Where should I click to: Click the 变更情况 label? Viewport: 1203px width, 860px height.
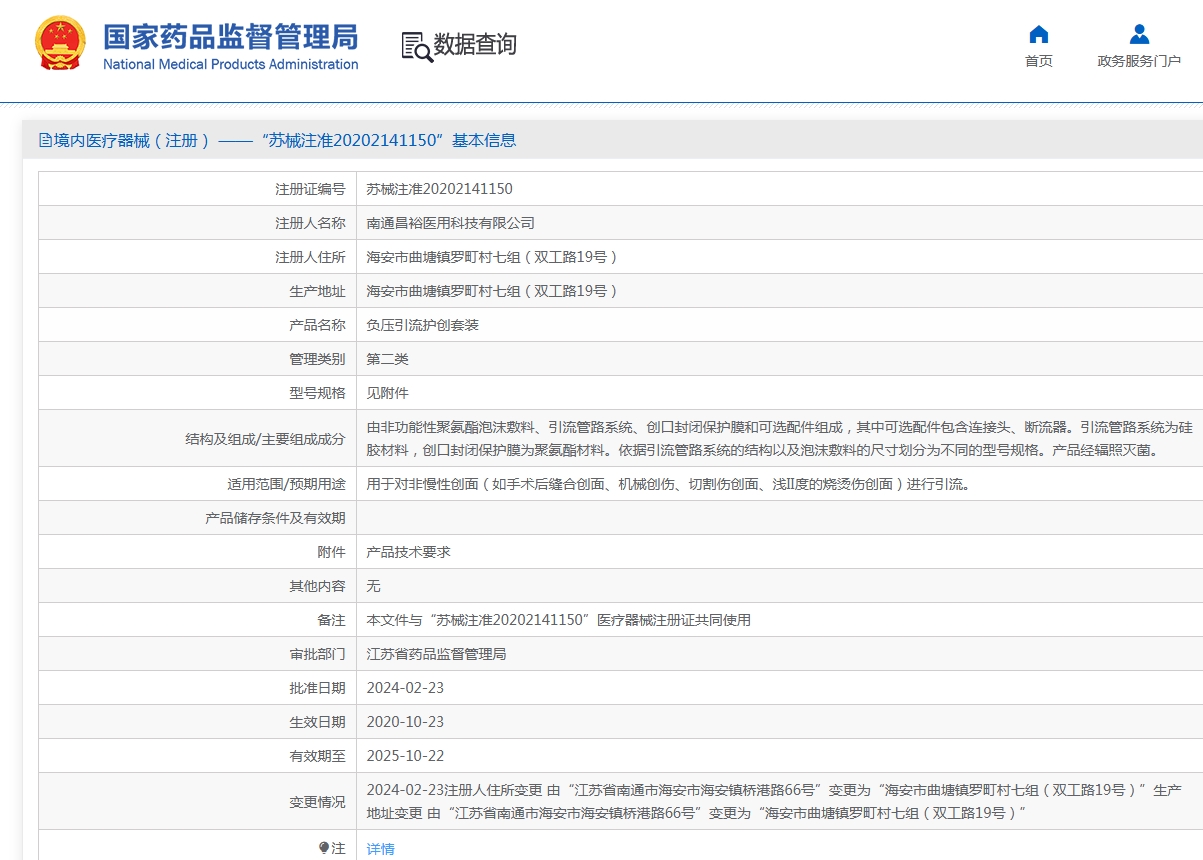pos(317,802)
